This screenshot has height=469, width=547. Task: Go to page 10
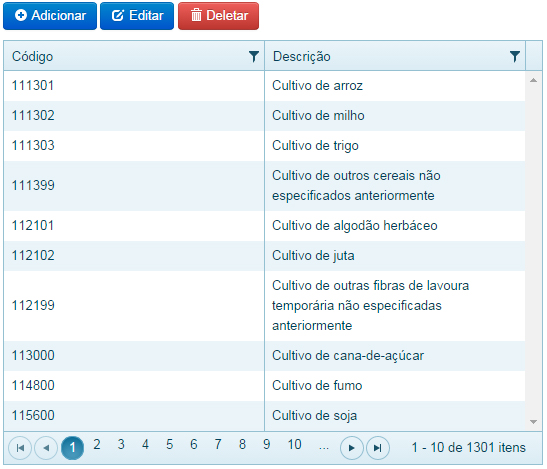point(294,445)
